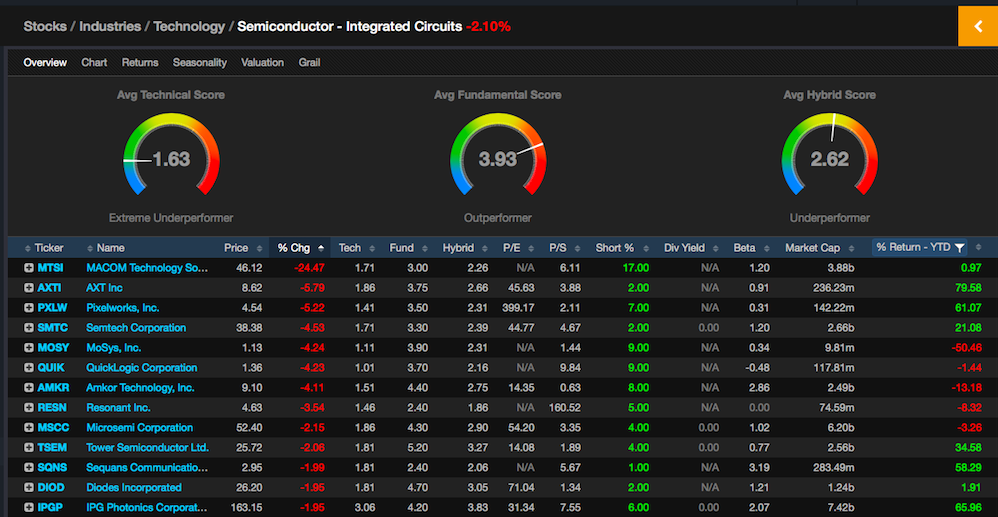The height and width of the screenshot is (517, 998).
Task: Open the Seasonality tab
Action: click(x=200, y=62)
